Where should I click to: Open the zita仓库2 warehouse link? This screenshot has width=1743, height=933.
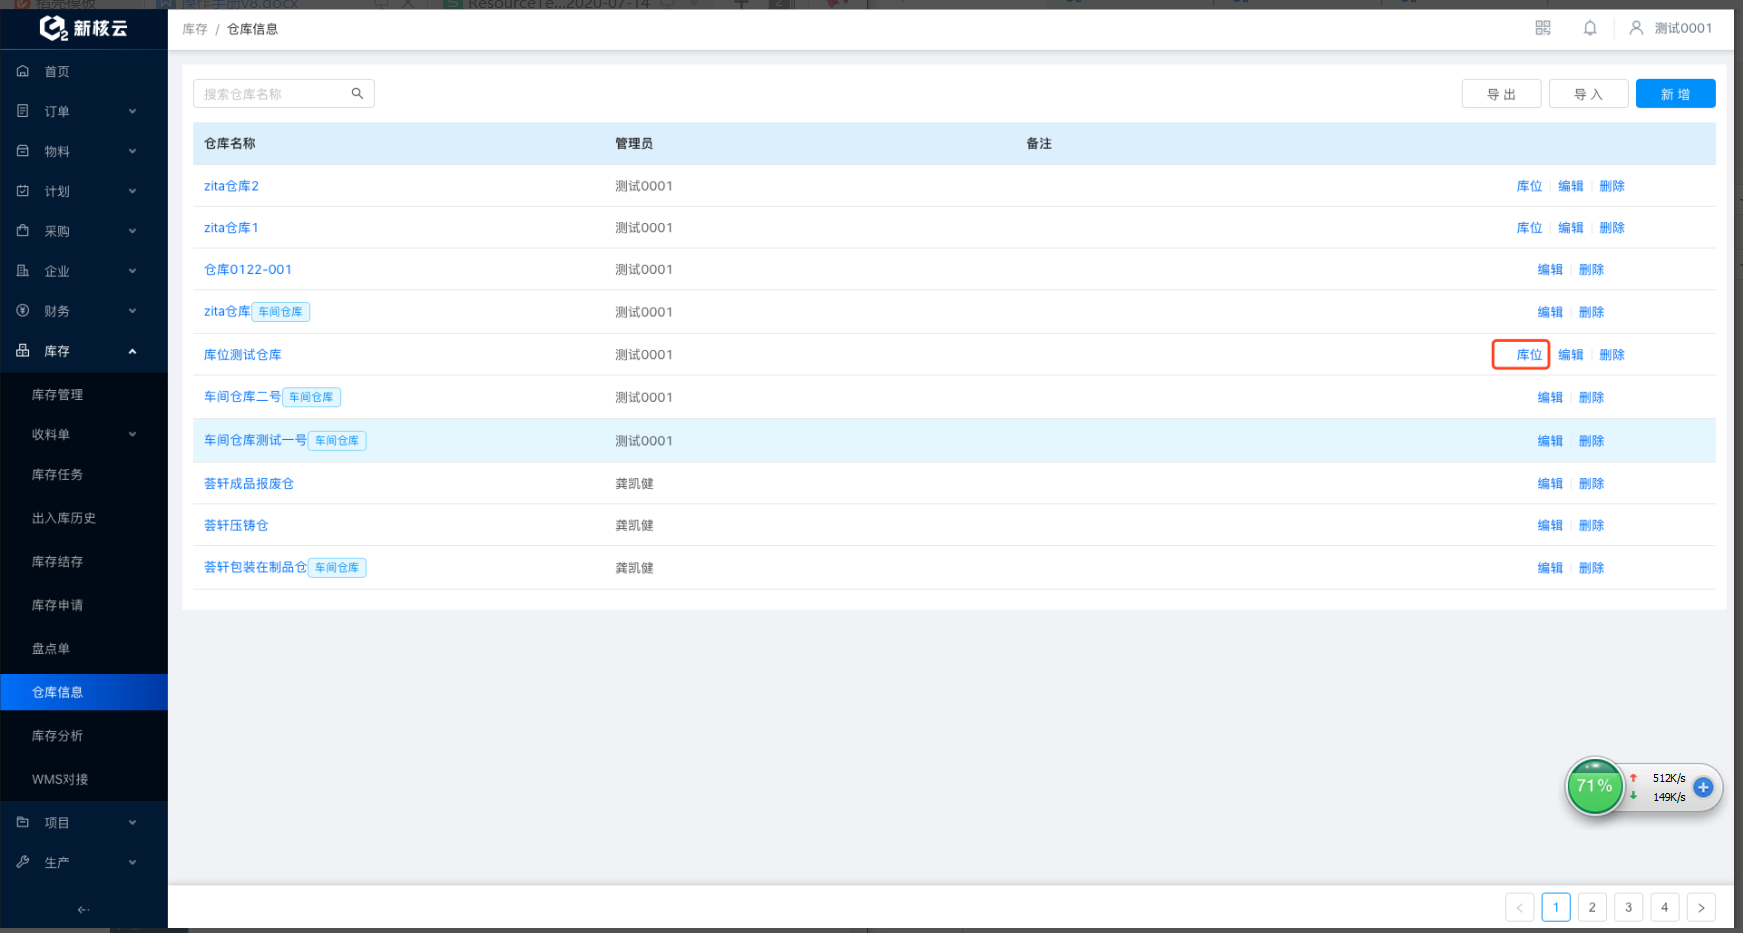point(231,186)
